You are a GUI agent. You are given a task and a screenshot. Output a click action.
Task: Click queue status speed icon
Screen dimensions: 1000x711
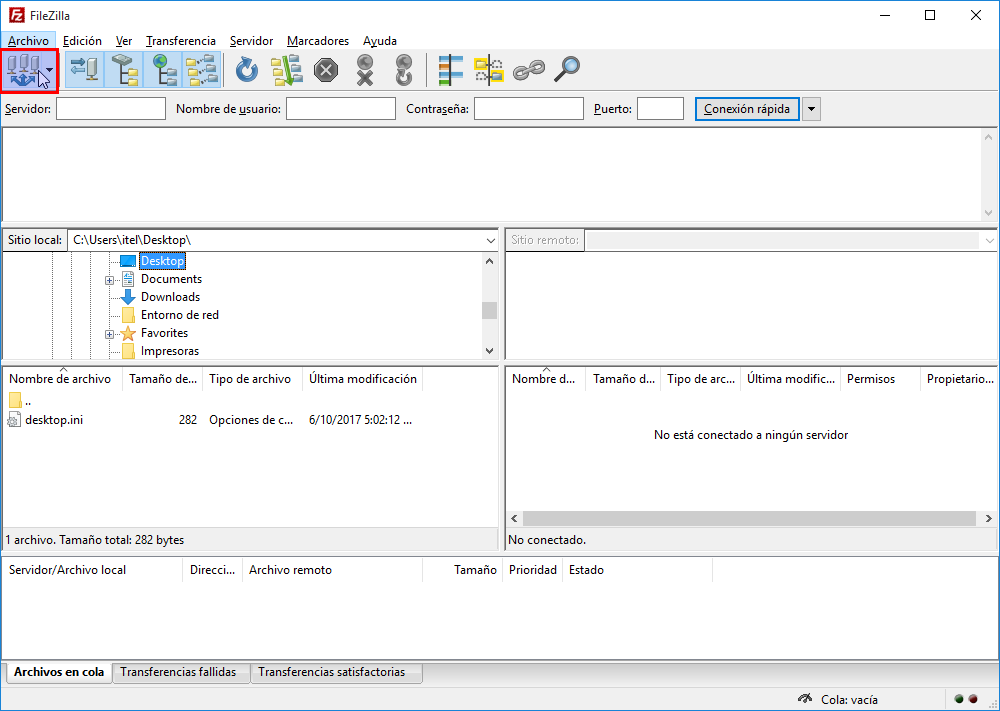point(805,699)
